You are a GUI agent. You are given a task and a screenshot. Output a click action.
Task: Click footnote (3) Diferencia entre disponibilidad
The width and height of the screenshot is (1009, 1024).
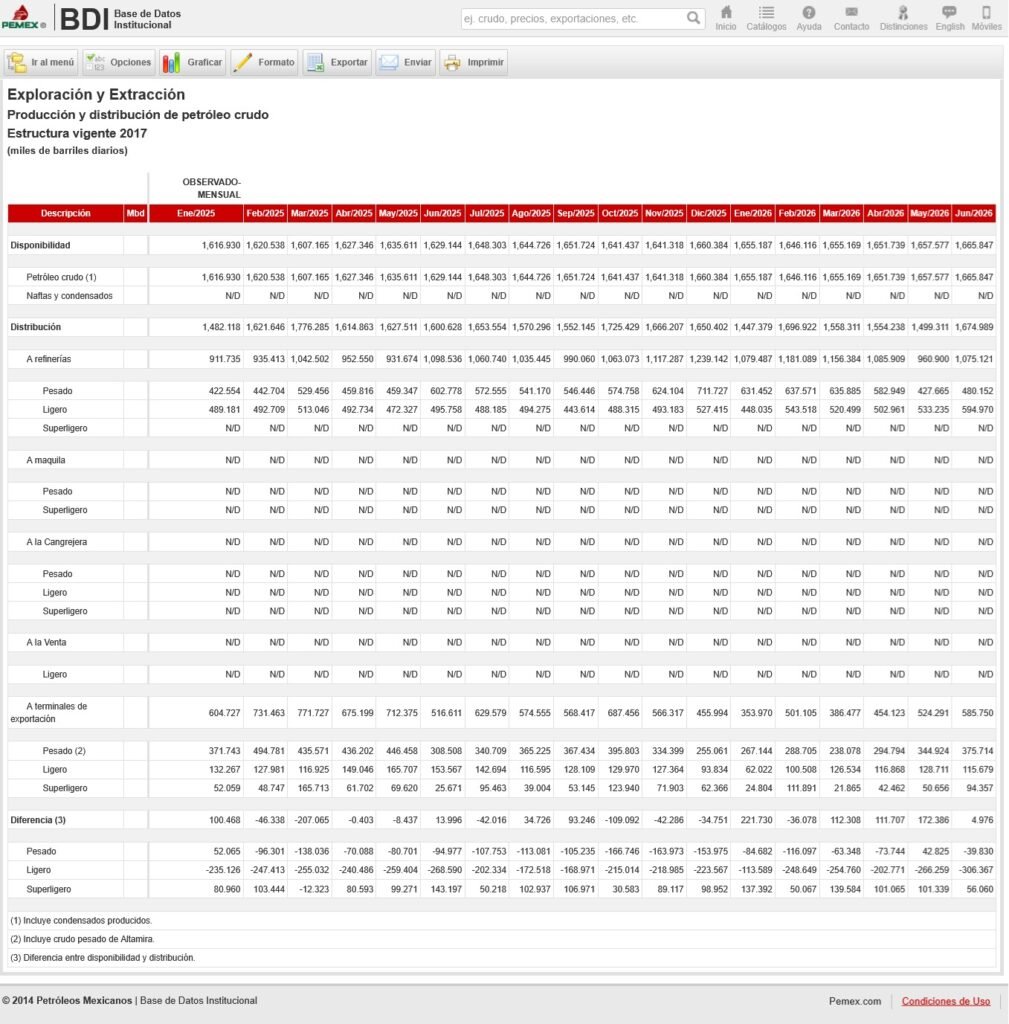pos(103,957)
